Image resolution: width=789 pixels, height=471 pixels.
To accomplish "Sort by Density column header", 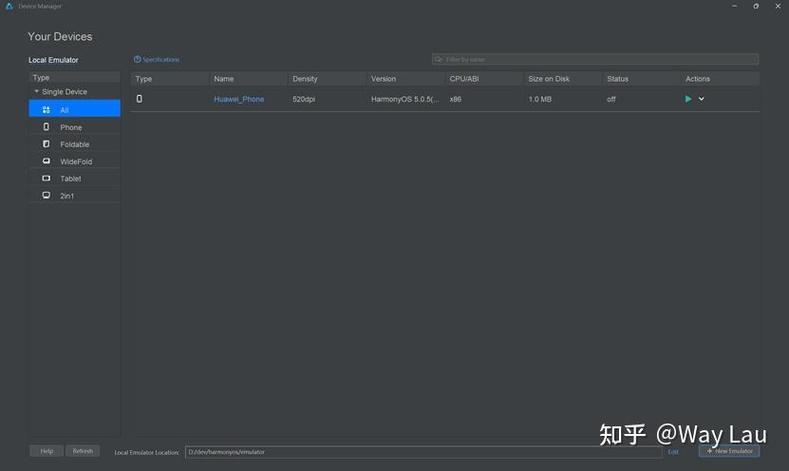I will 305,79.
